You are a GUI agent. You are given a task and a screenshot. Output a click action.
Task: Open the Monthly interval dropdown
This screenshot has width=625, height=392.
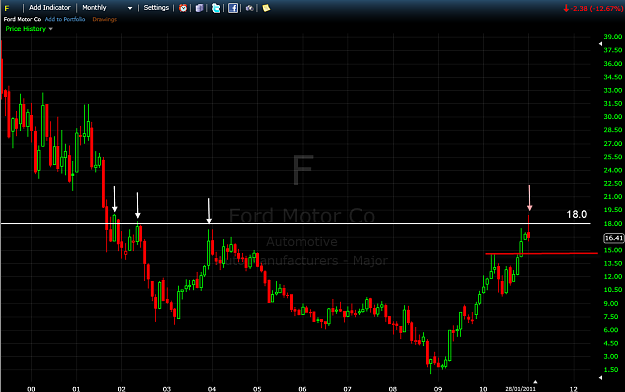tap(107, 8)
